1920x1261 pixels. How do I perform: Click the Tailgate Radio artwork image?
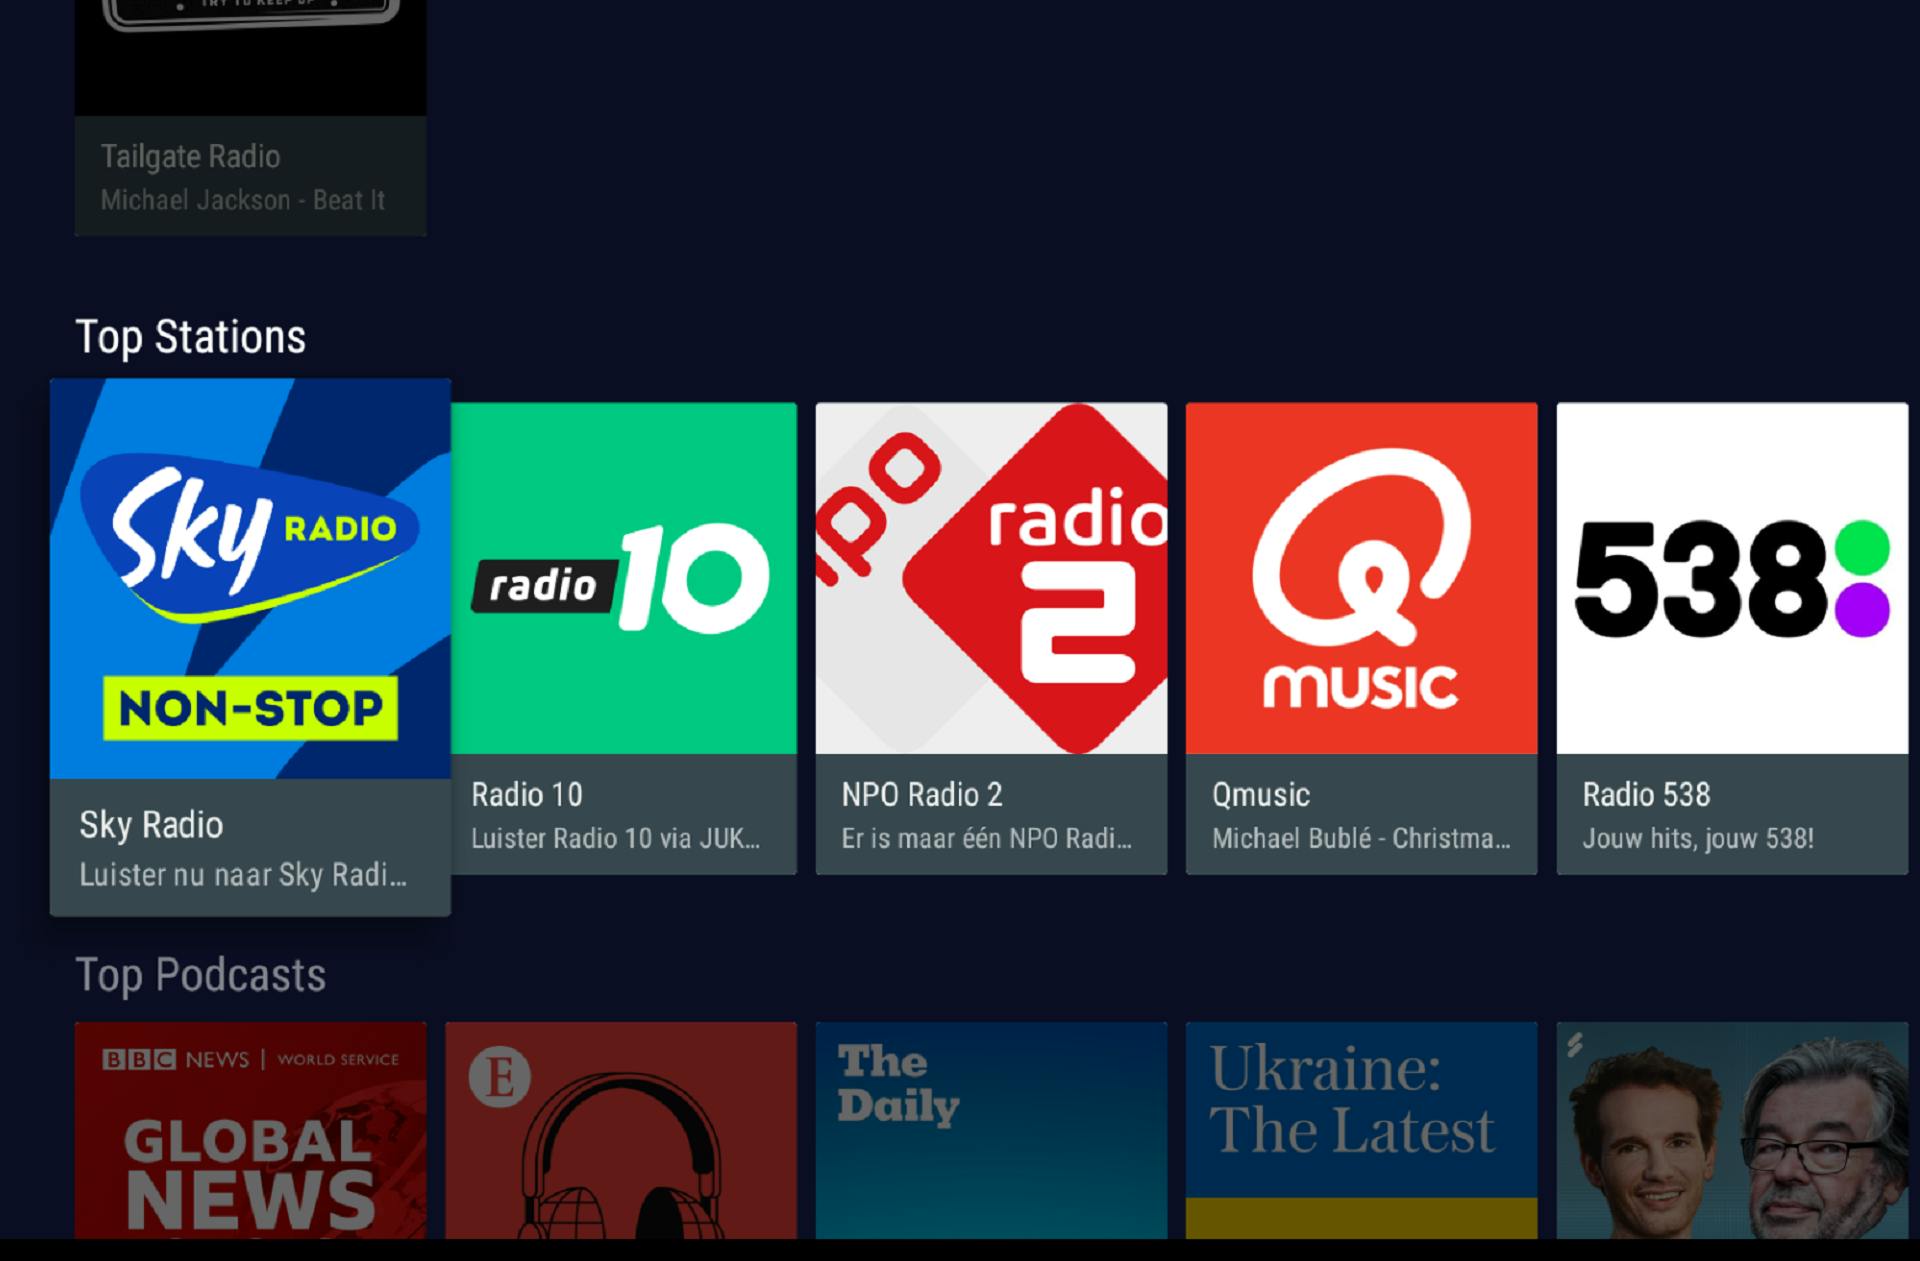click(x=250, y=55)
